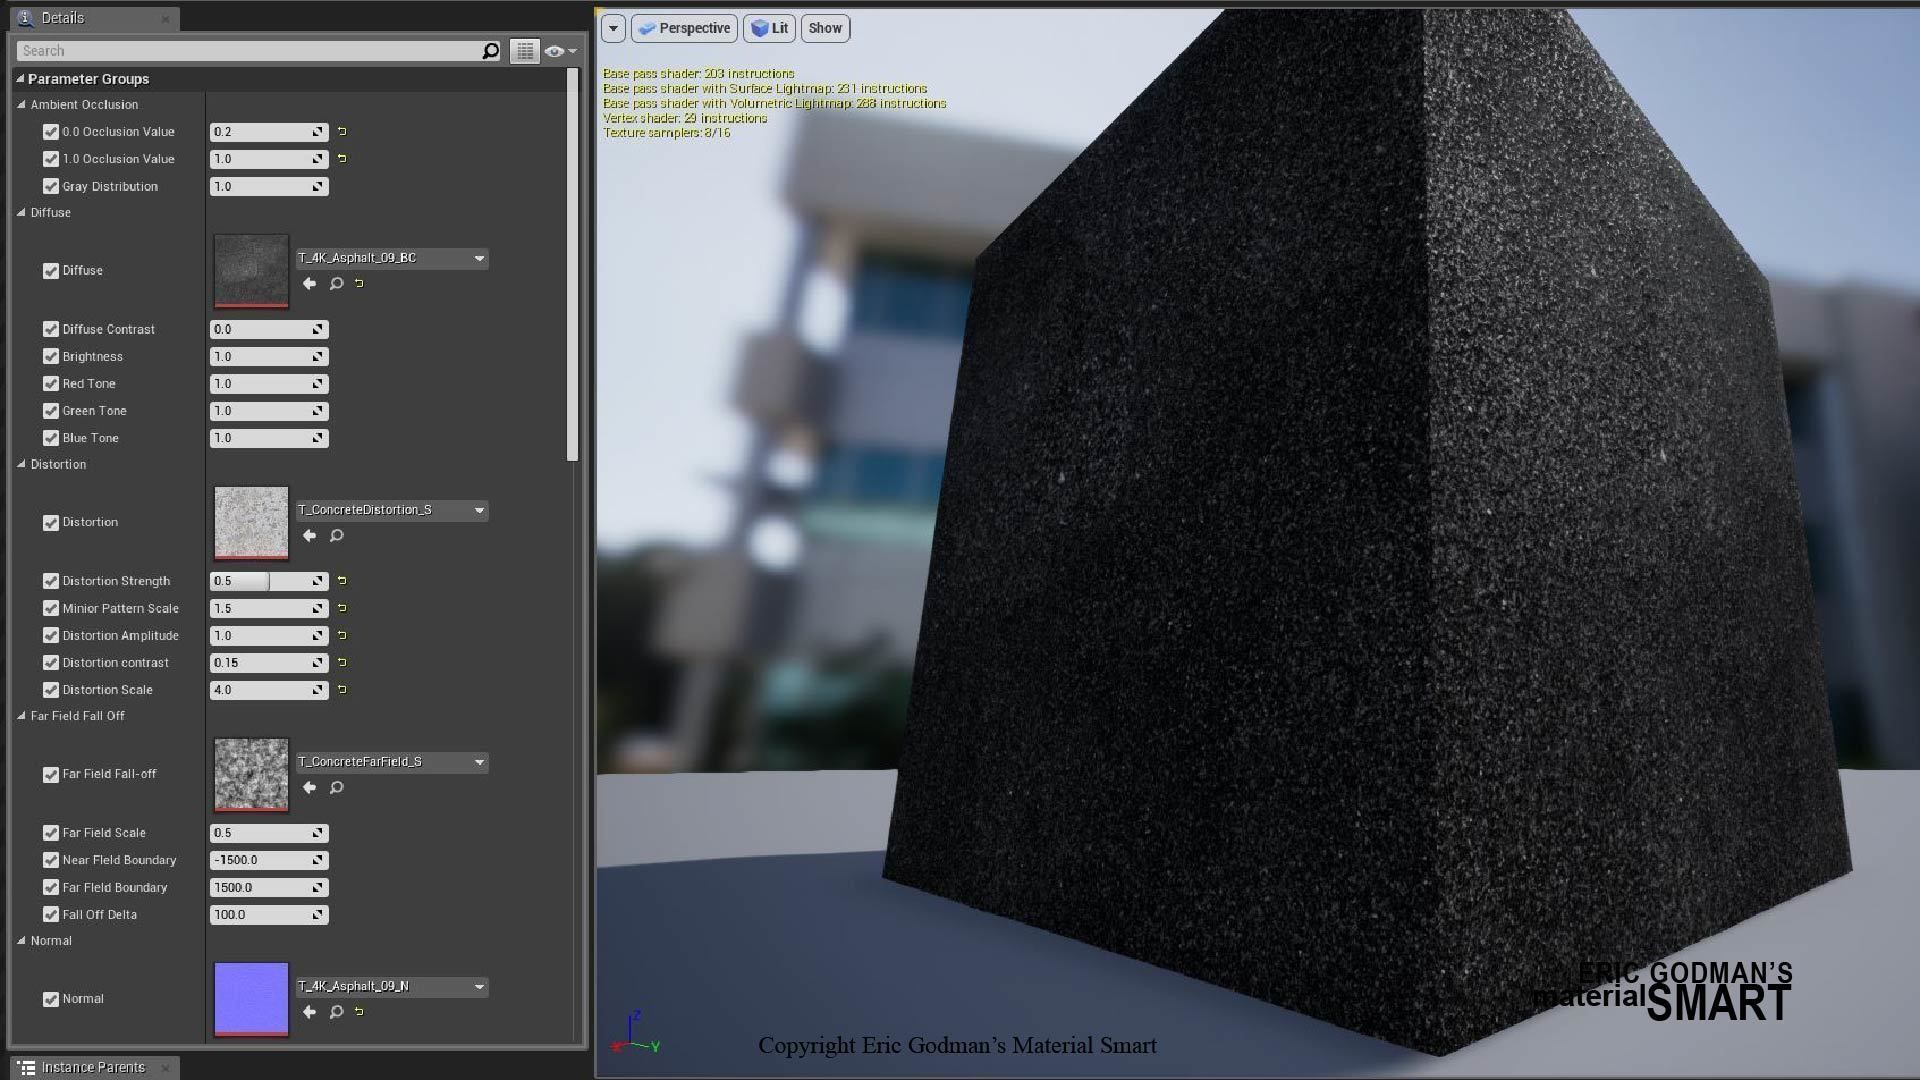
Task: Open the Show menu in viewport
Action: (825, 28)
